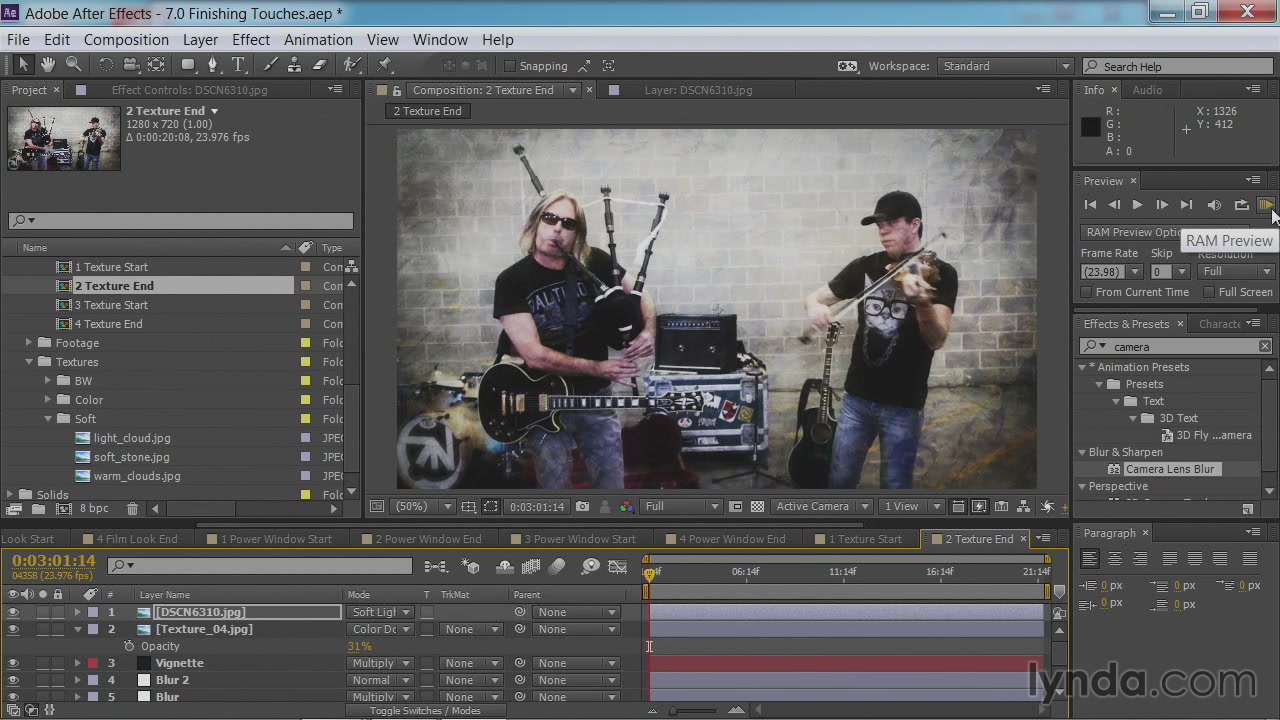This screenshot has width=1280, height=720.
Task: Hide the Blur 2 layer eye
Action: (x=13, y=680)
